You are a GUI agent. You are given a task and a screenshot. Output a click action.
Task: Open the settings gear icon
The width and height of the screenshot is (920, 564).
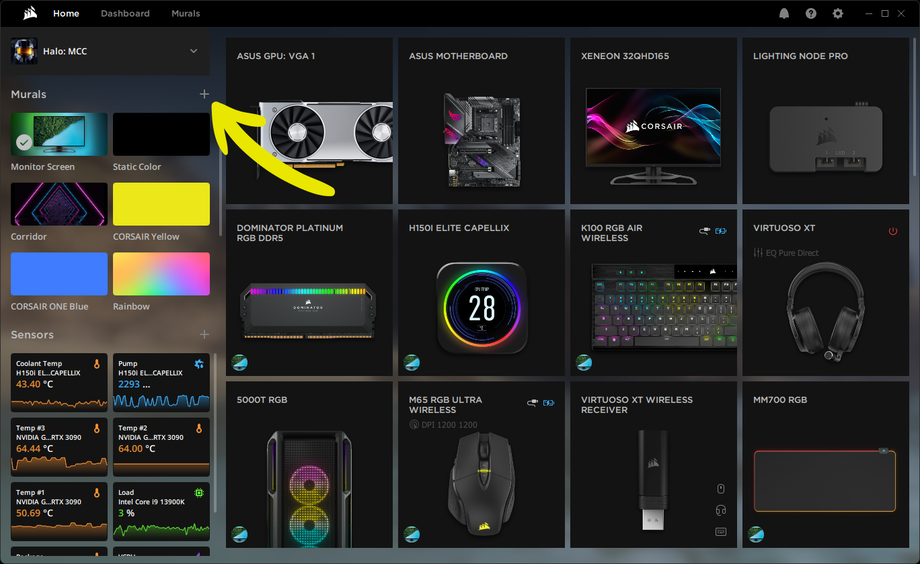click(838, 13)
